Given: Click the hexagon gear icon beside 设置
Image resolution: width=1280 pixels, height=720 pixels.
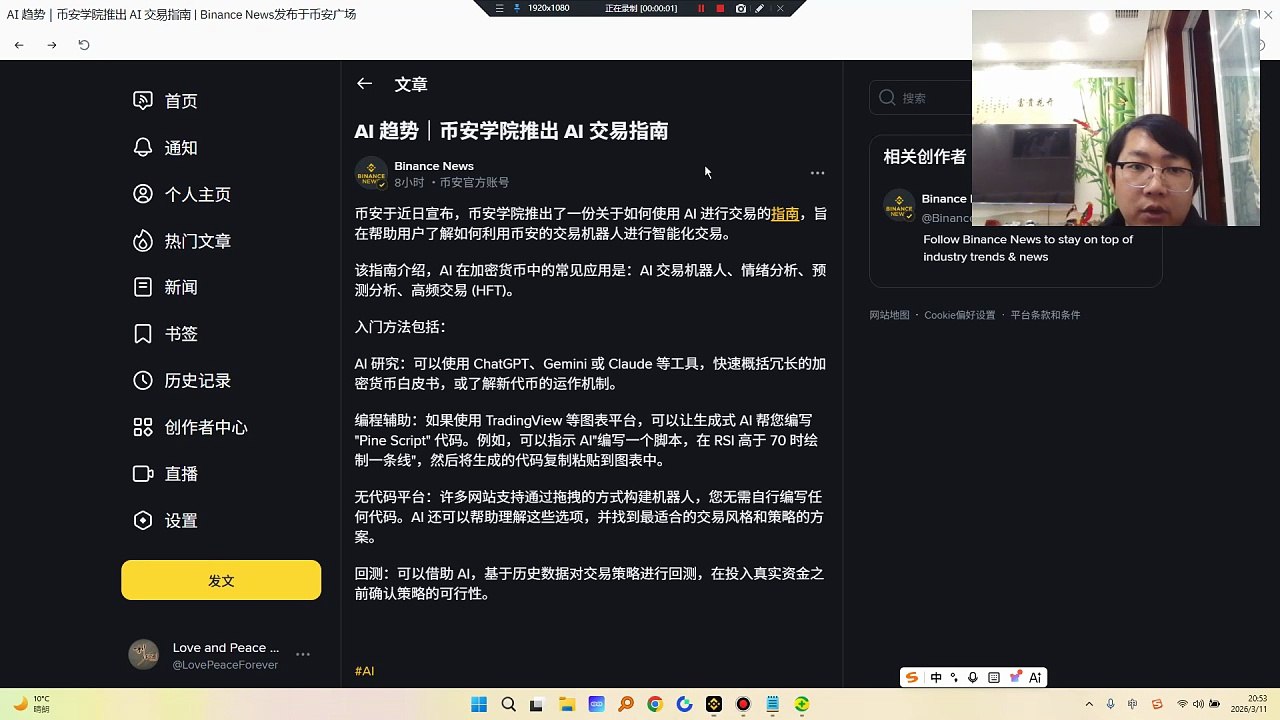Looking at the screenshot, I should coord(143,520).
